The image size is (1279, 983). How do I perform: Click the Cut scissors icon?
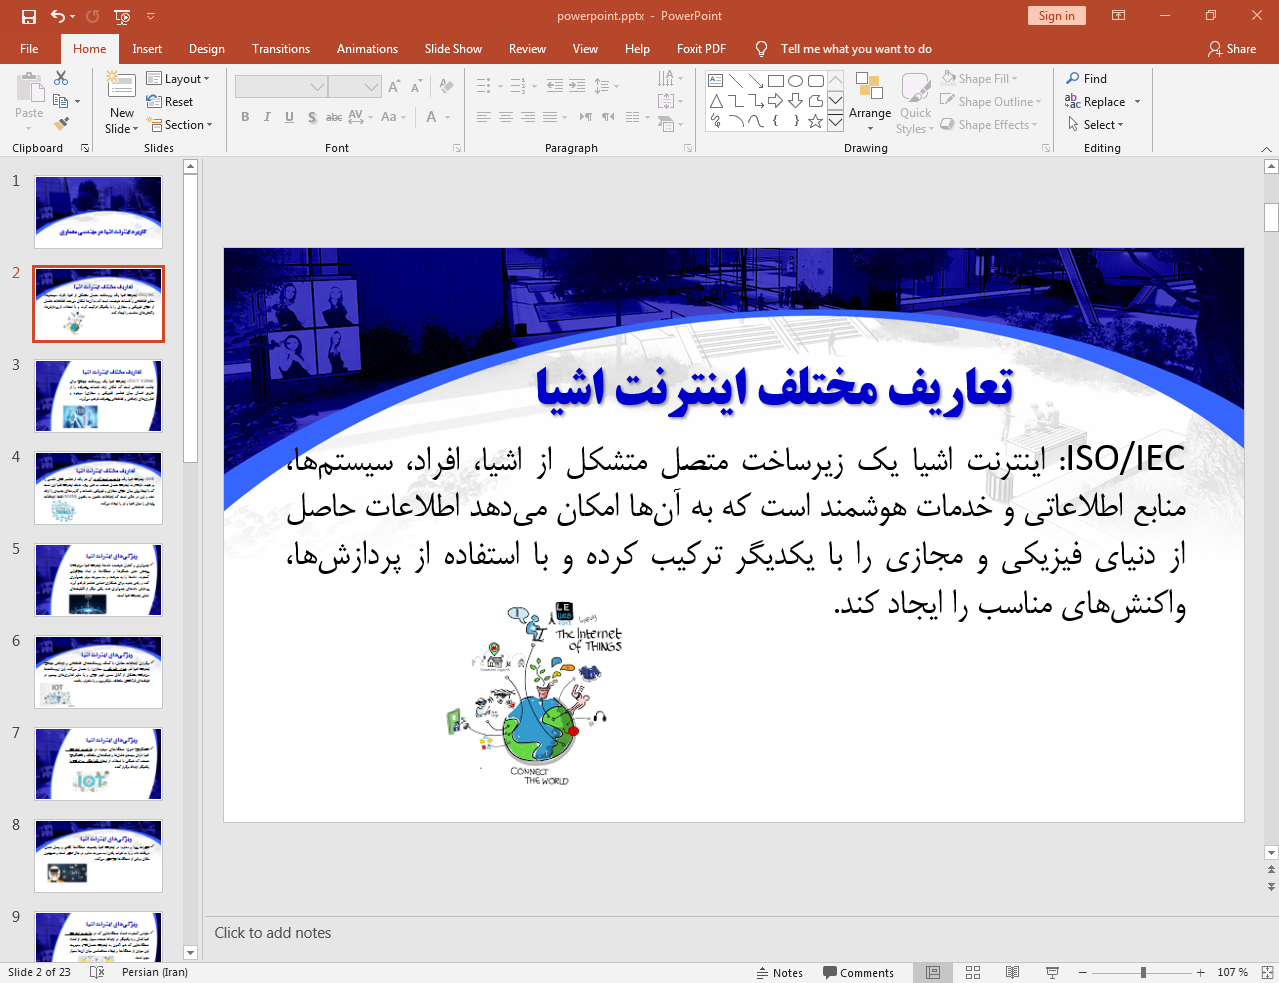point(61,78)
